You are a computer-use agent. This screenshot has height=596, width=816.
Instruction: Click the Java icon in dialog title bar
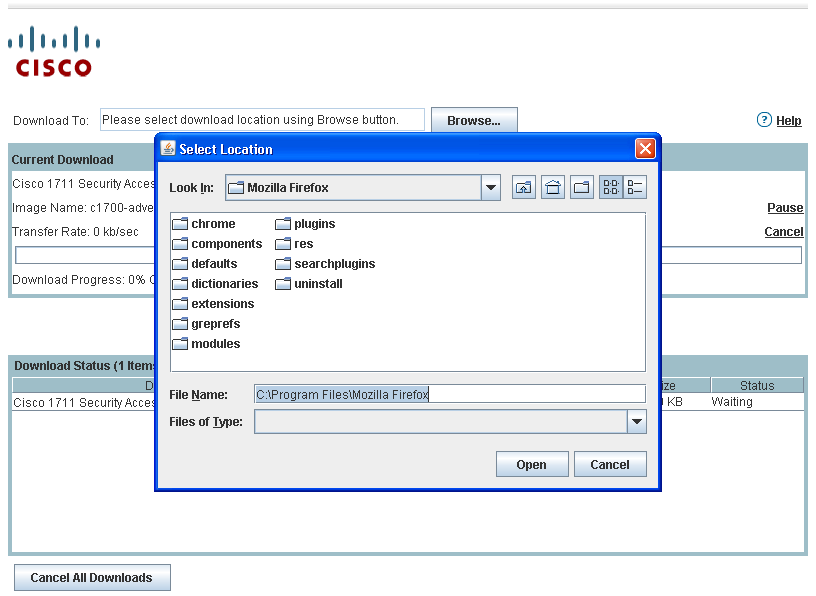pos(168,149)
